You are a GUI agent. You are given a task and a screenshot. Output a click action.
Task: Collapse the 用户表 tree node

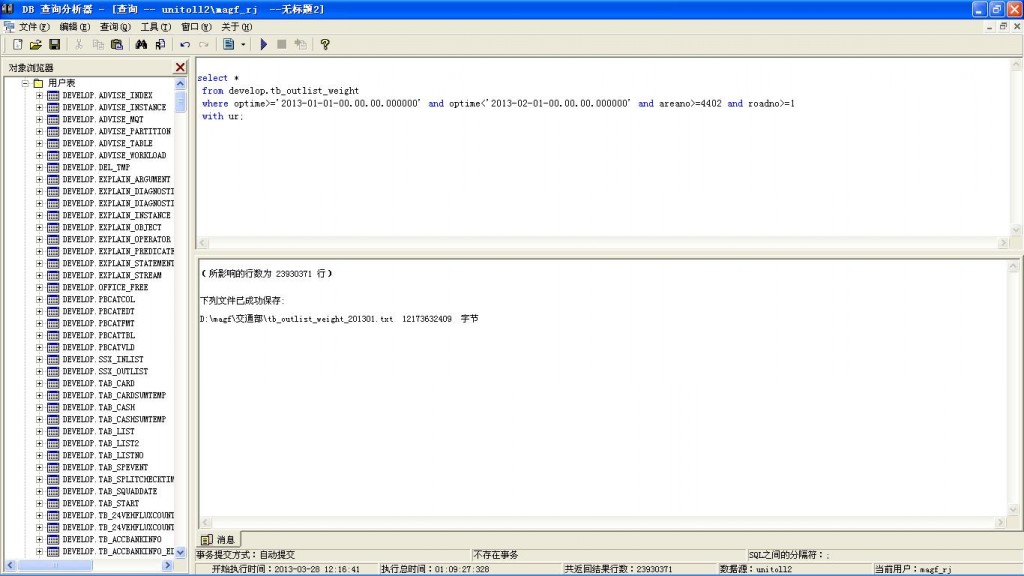(25, 83)
